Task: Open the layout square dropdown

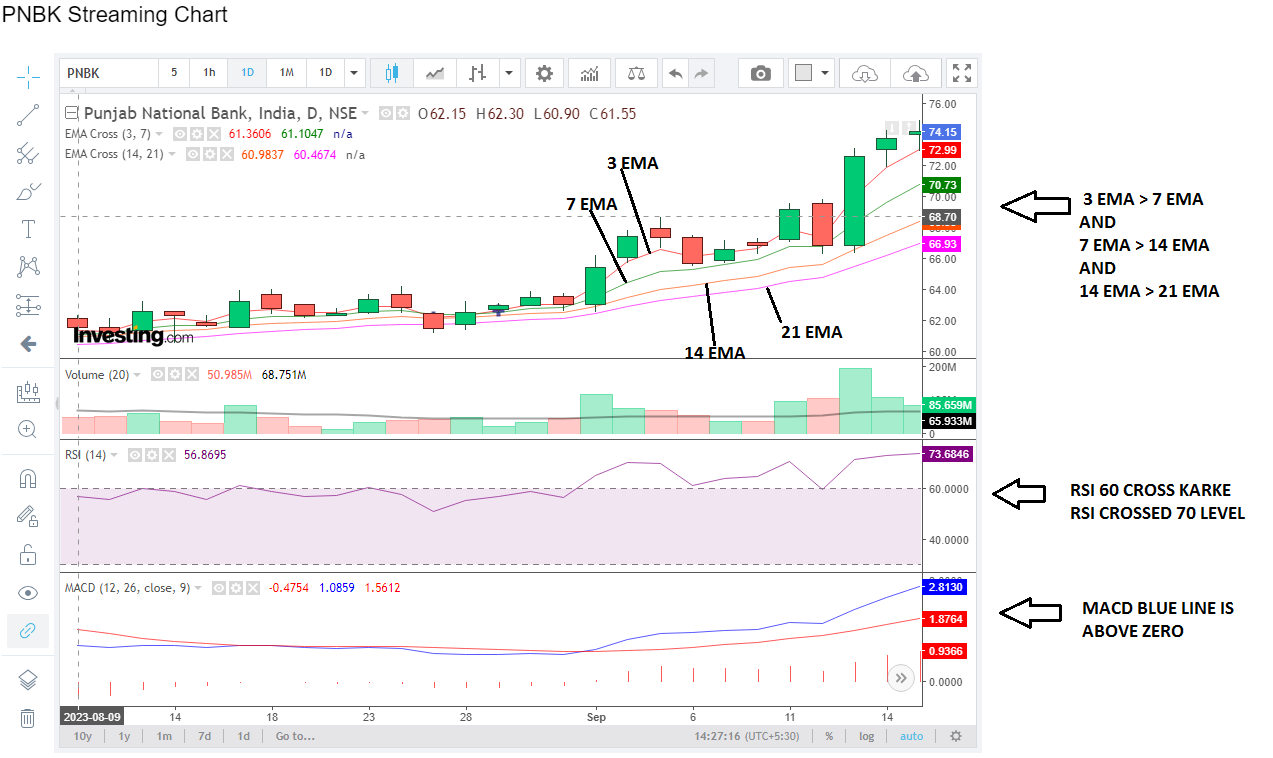Action: 811,73
